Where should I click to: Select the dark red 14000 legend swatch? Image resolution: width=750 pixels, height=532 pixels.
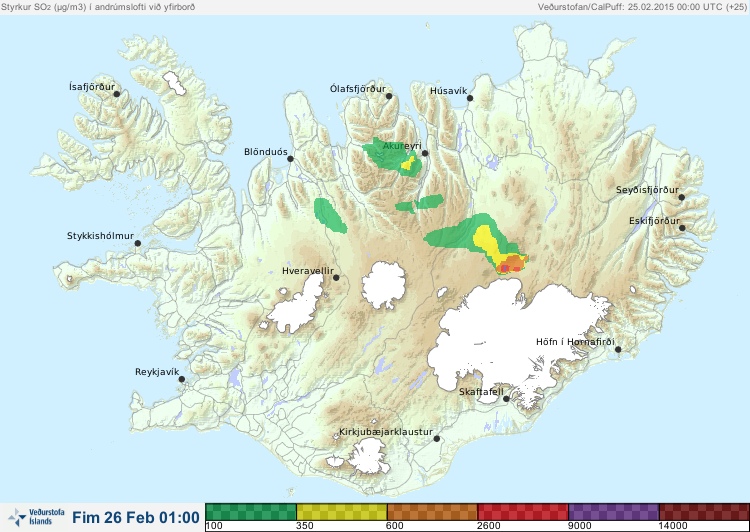pyautogui.click(x=704, y=511)
